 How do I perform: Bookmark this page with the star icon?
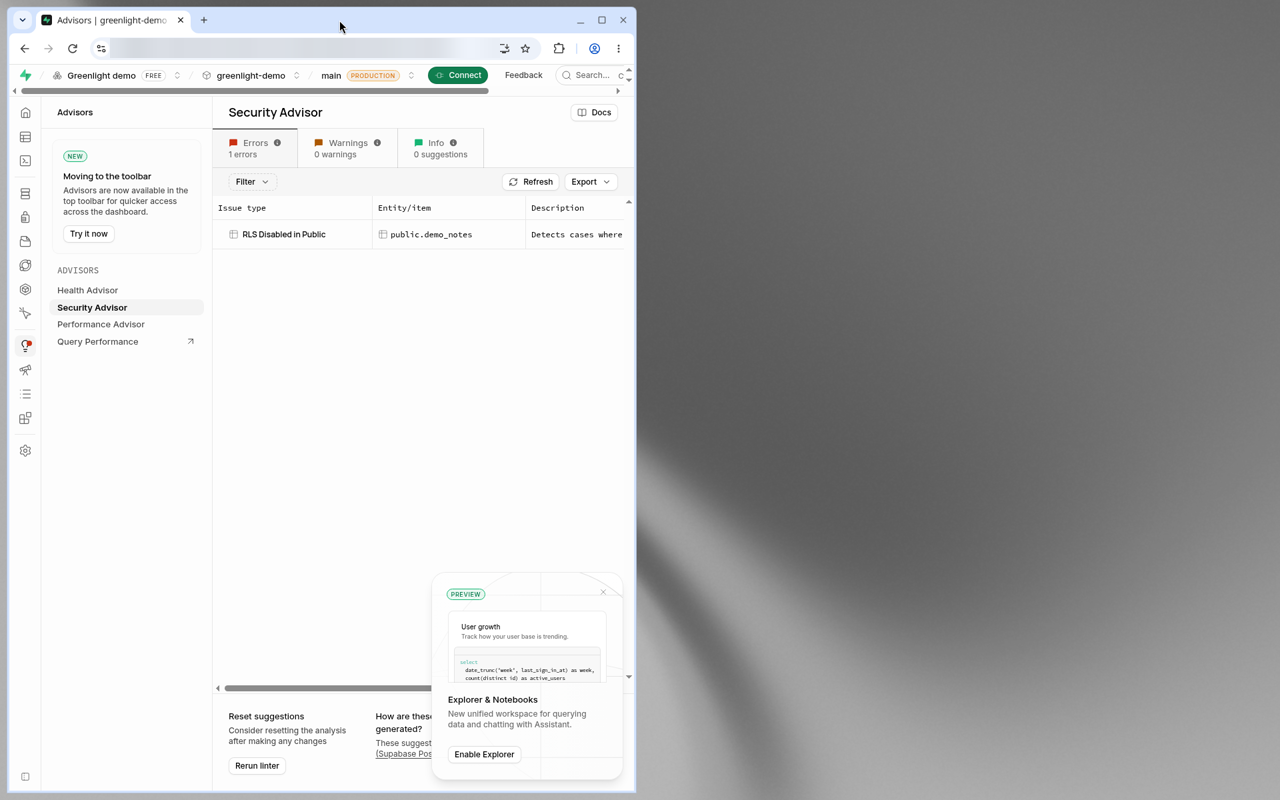click(x=525, y=48)
